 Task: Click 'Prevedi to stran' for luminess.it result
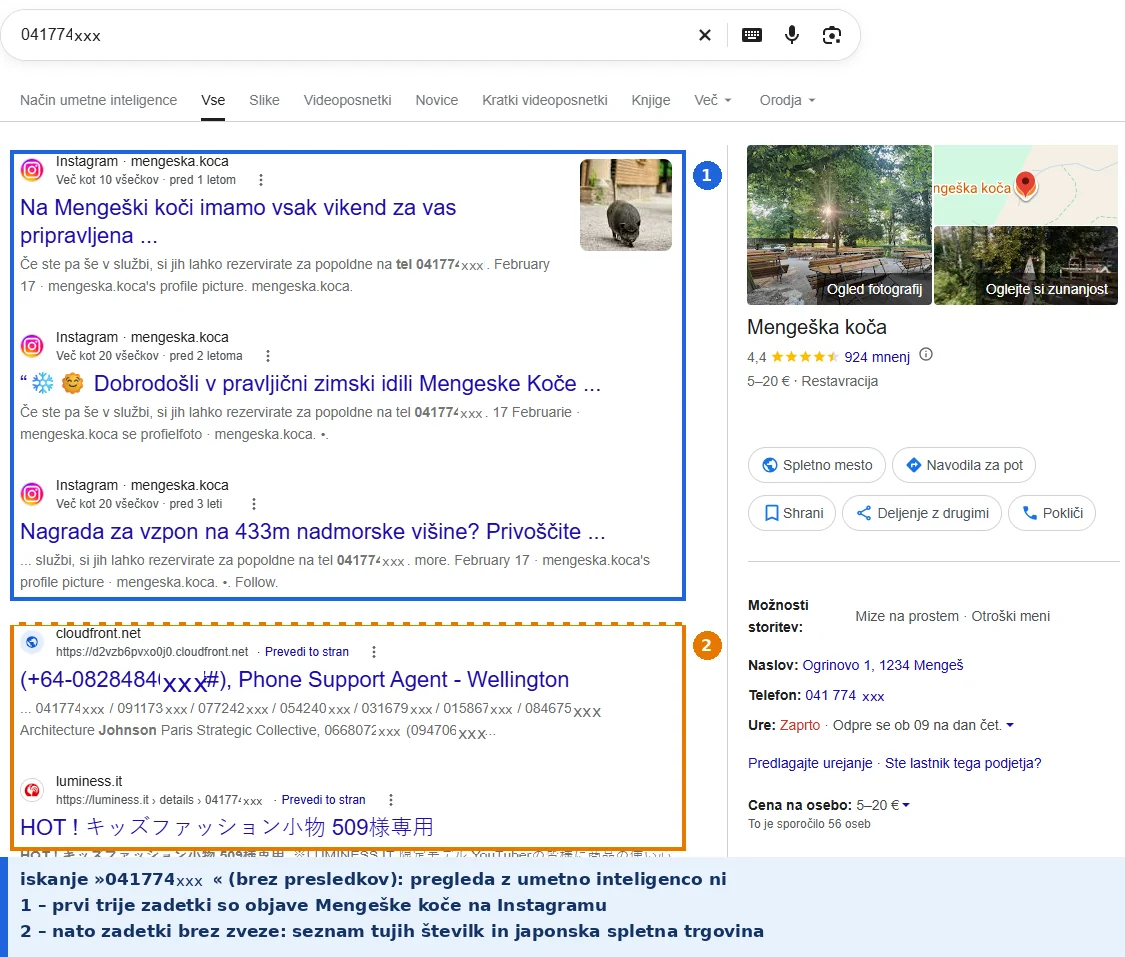[x=323, y=799]
